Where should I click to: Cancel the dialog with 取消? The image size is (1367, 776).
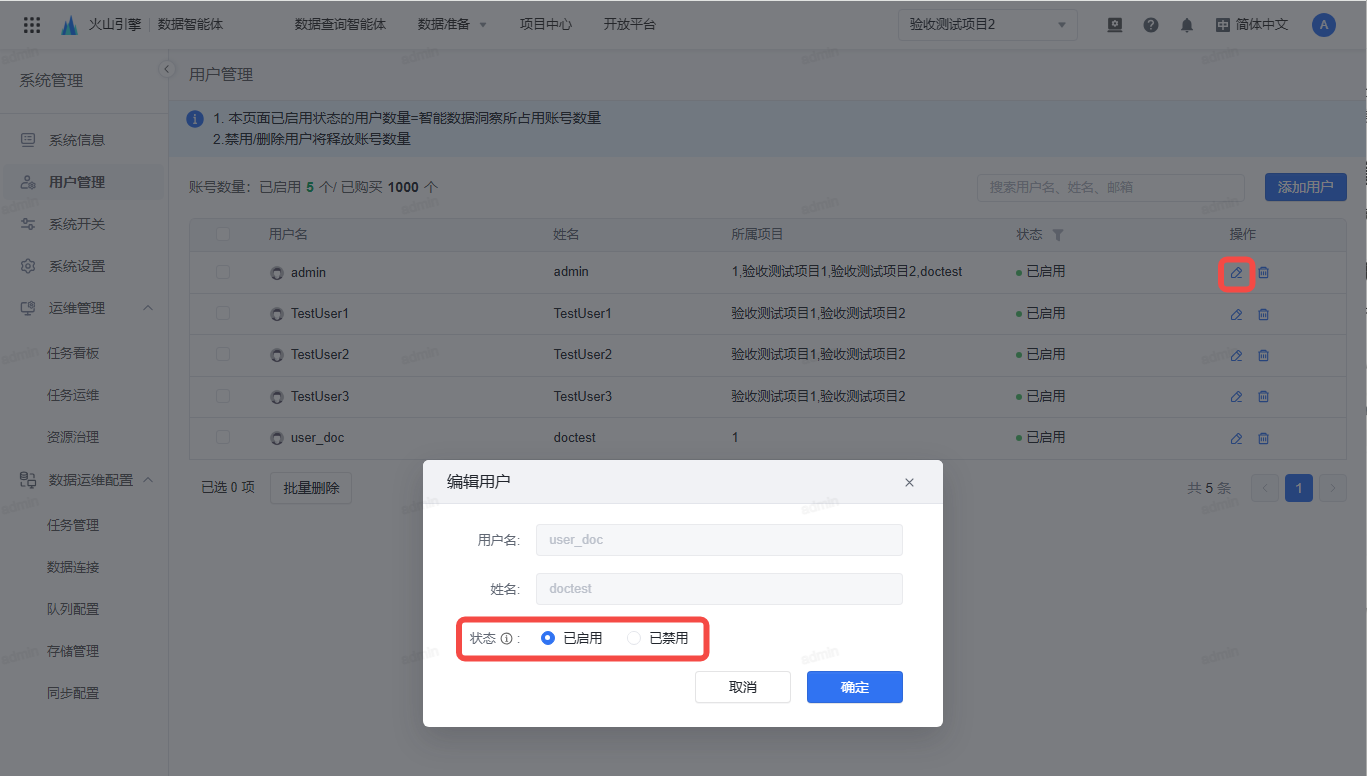[743, 687]
